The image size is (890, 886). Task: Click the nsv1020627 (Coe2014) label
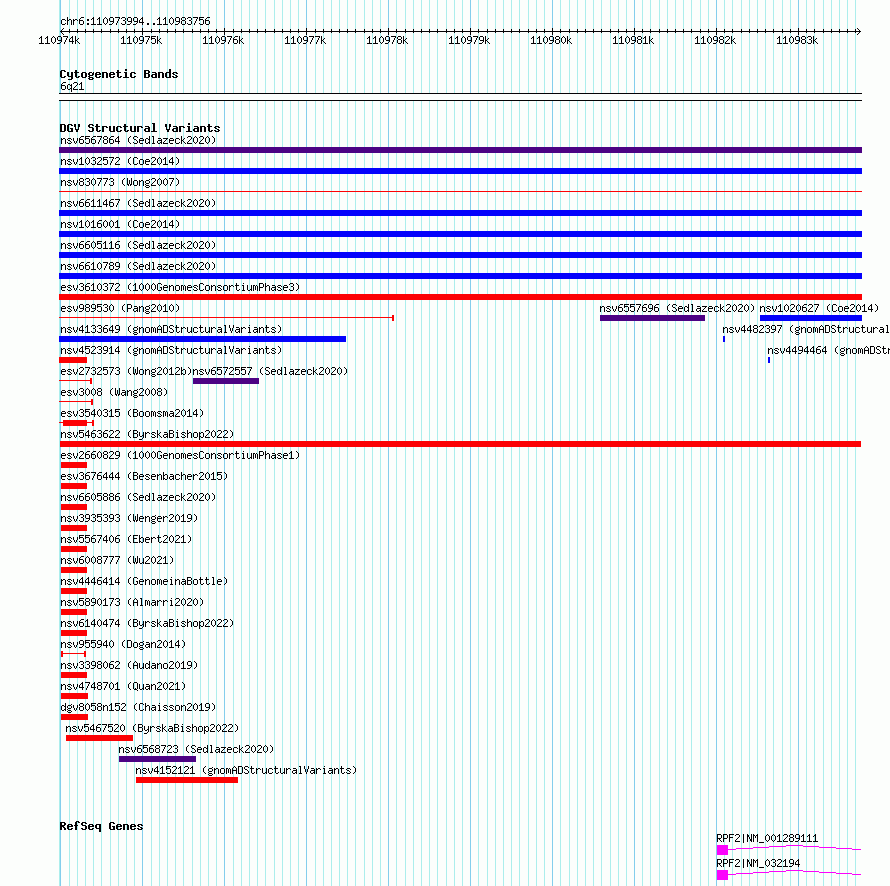point(819,308)
